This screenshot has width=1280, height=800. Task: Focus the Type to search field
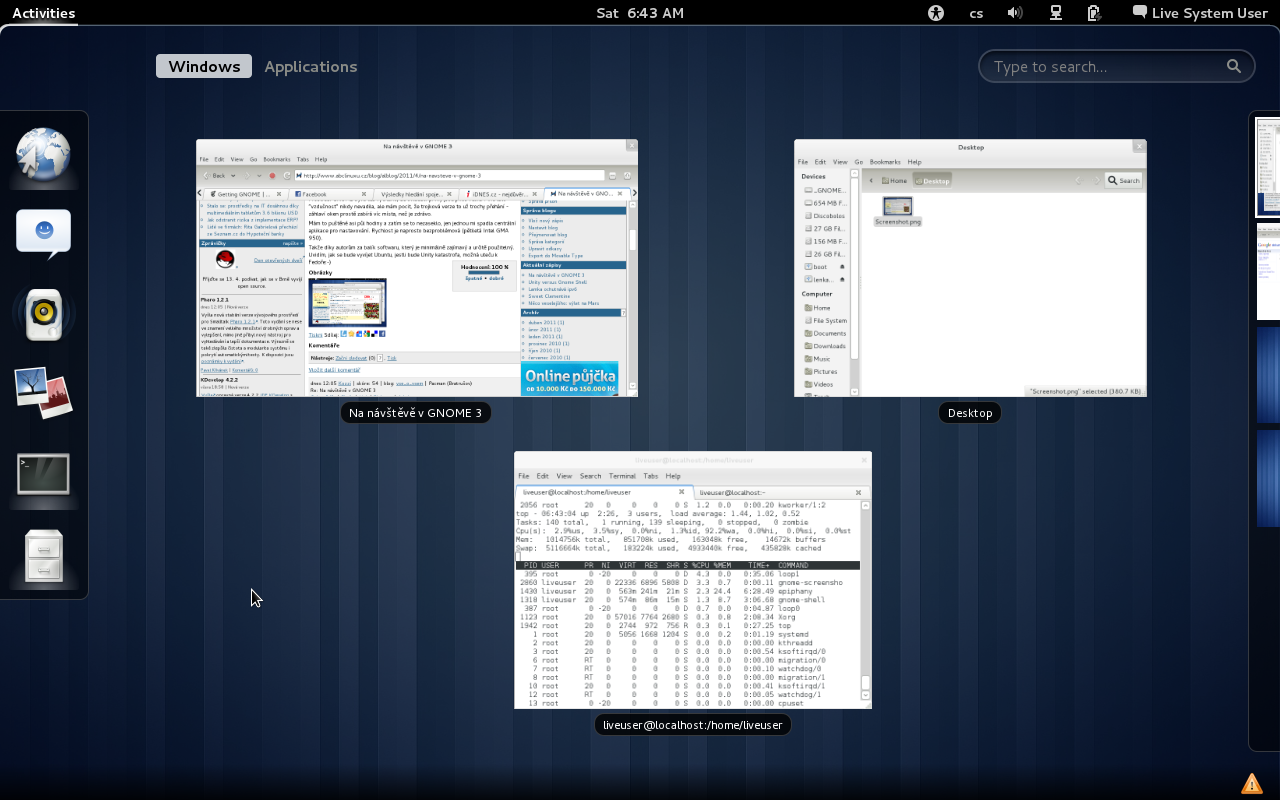pos(1116,66)
